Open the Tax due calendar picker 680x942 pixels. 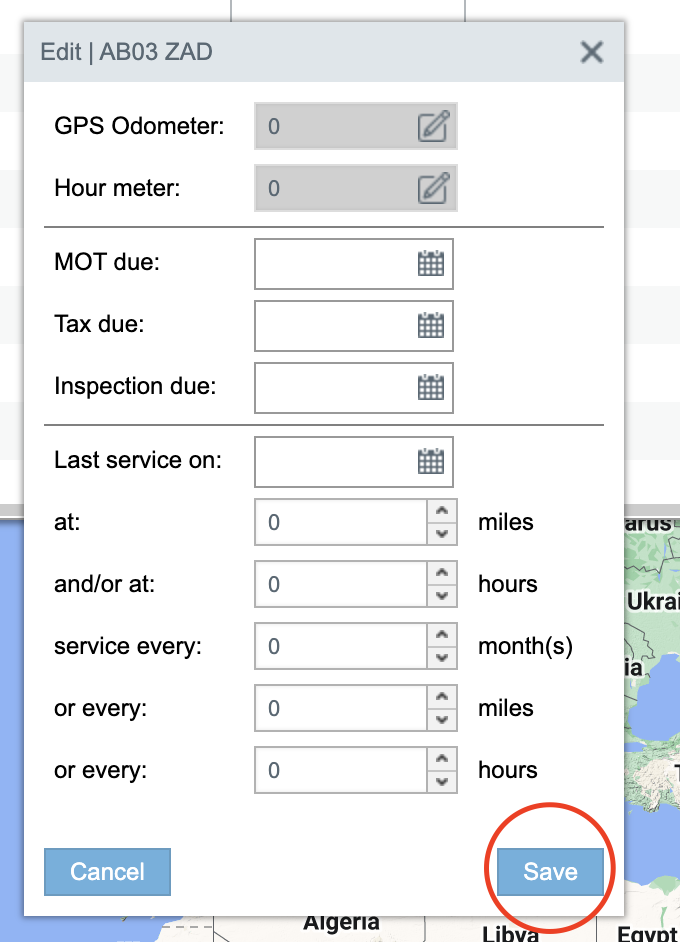[x=430, y=326]
